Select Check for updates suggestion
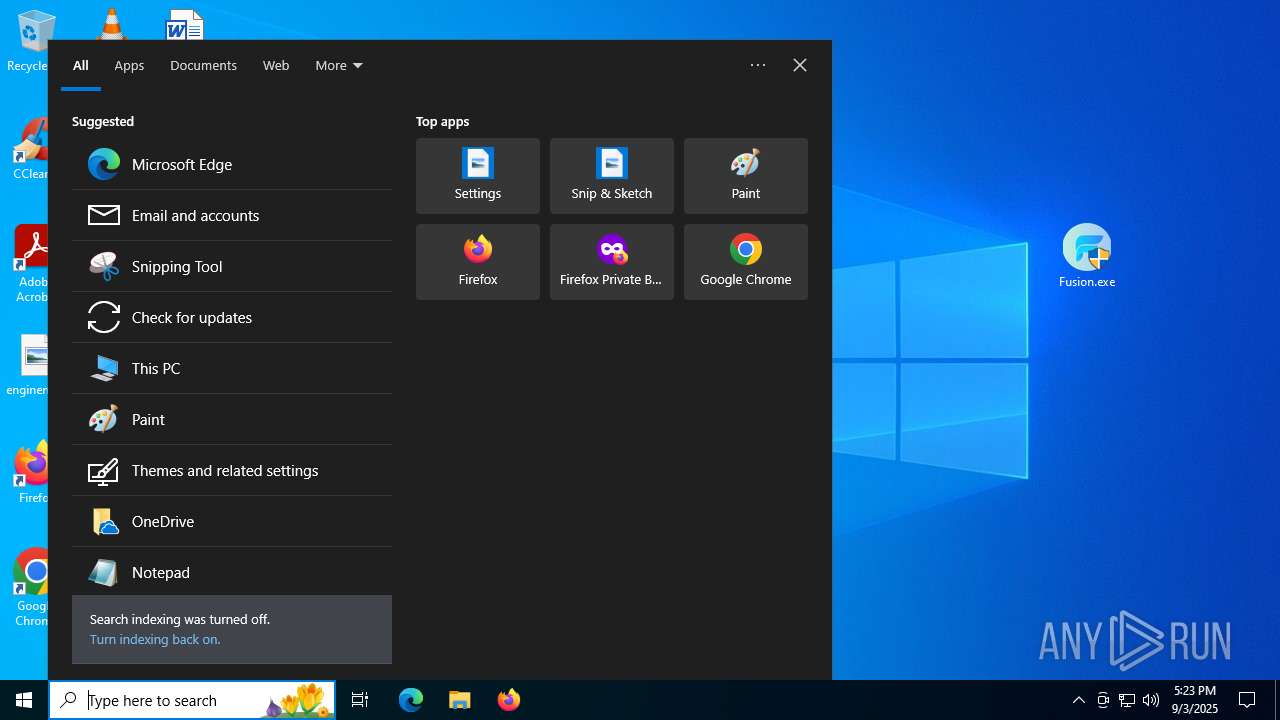The width and height of the screenshot is (1280, 720). (232, 317)
